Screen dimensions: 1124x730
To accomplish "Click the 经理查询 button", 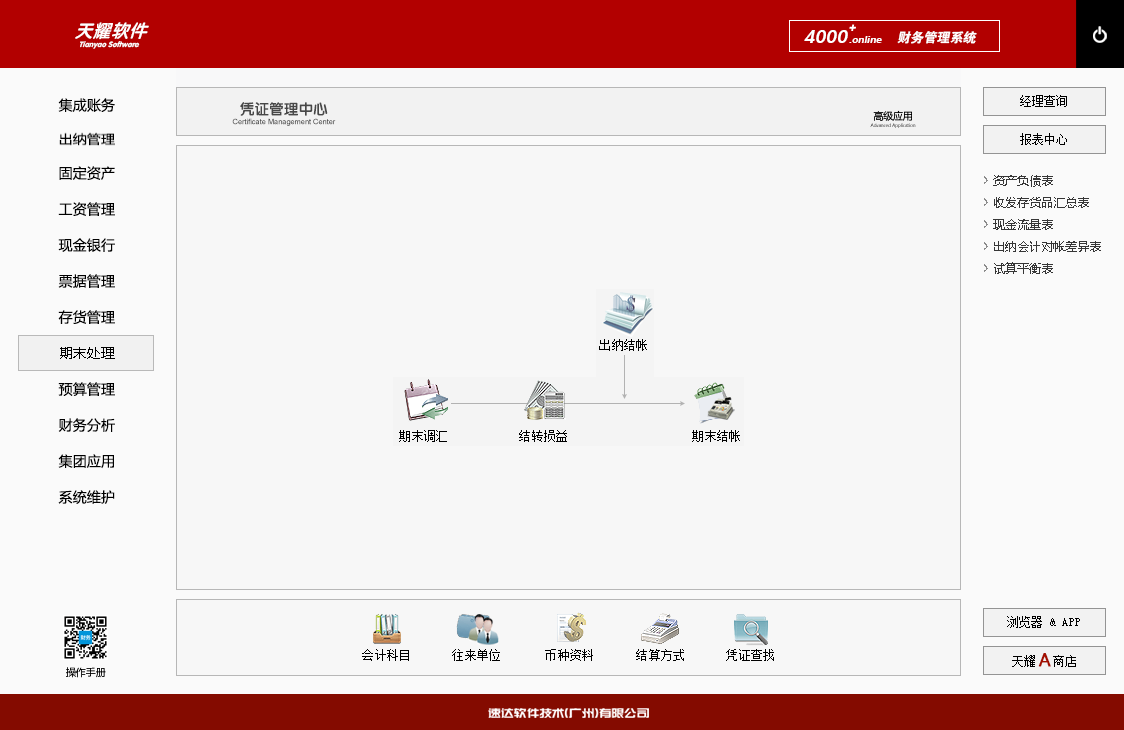I will [1044, 101].
